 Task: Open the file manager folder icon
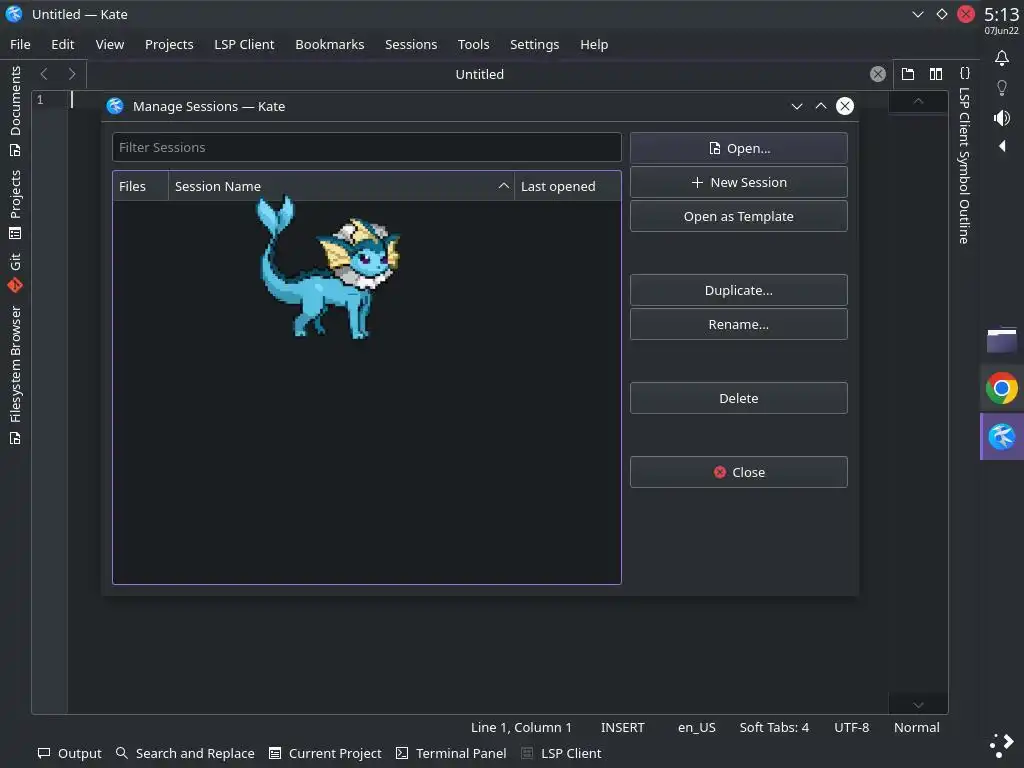coord(1002,340)
